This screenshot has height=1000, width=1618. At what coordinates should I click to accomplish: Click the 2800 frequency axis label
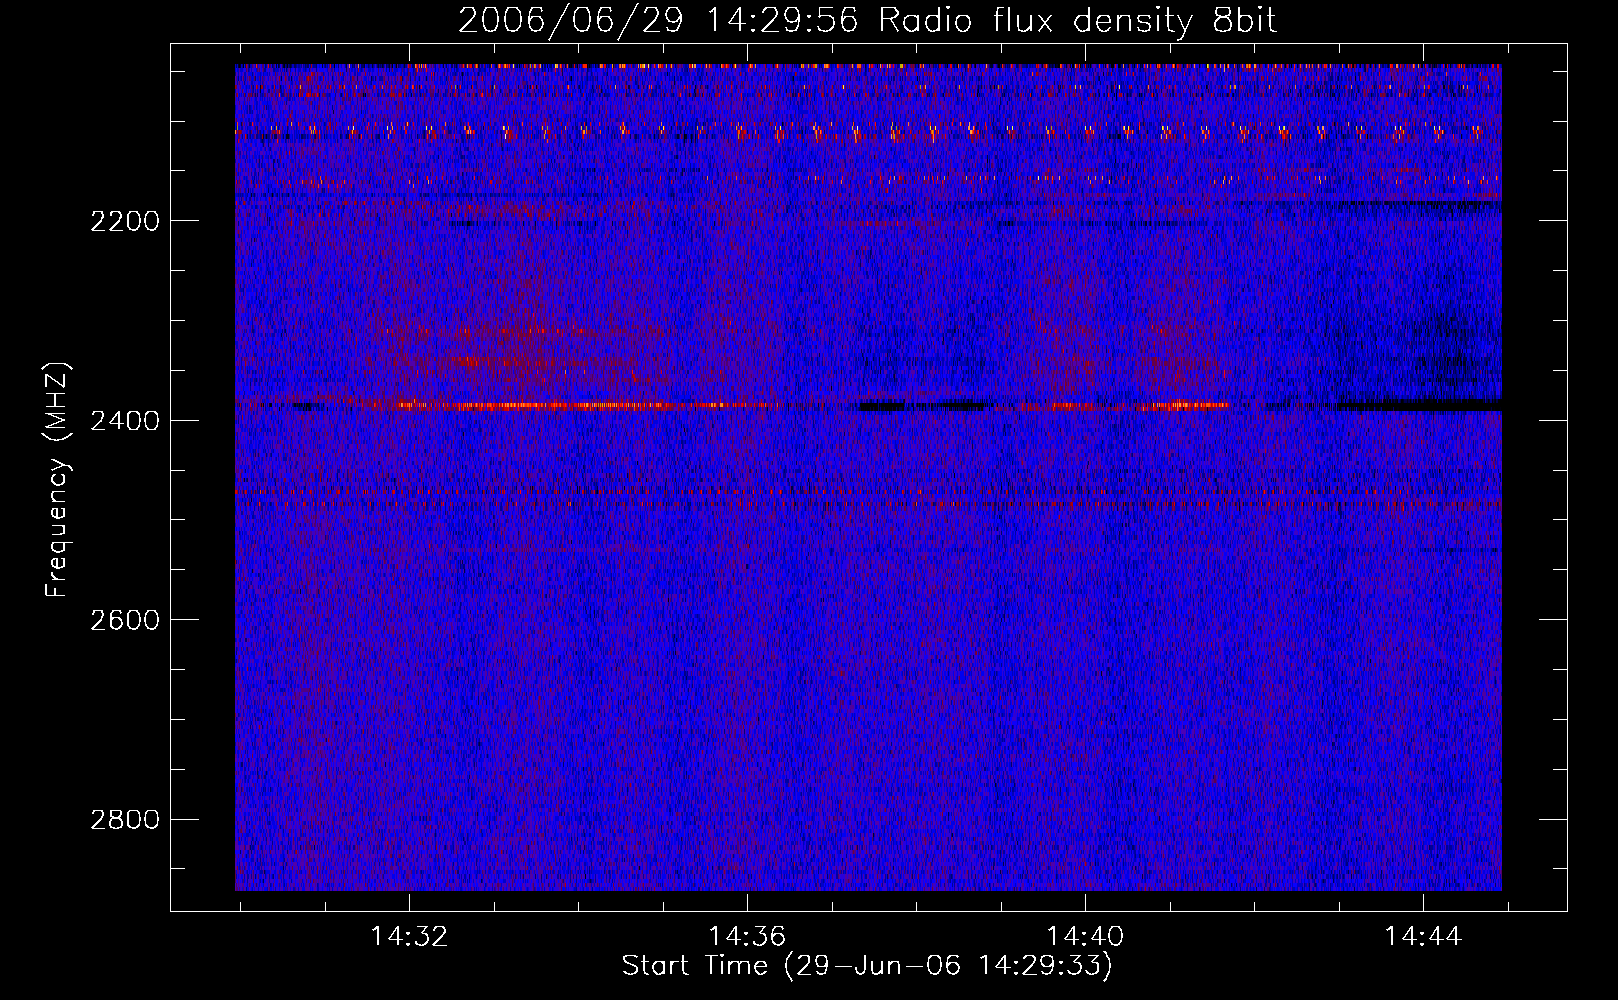124,820
